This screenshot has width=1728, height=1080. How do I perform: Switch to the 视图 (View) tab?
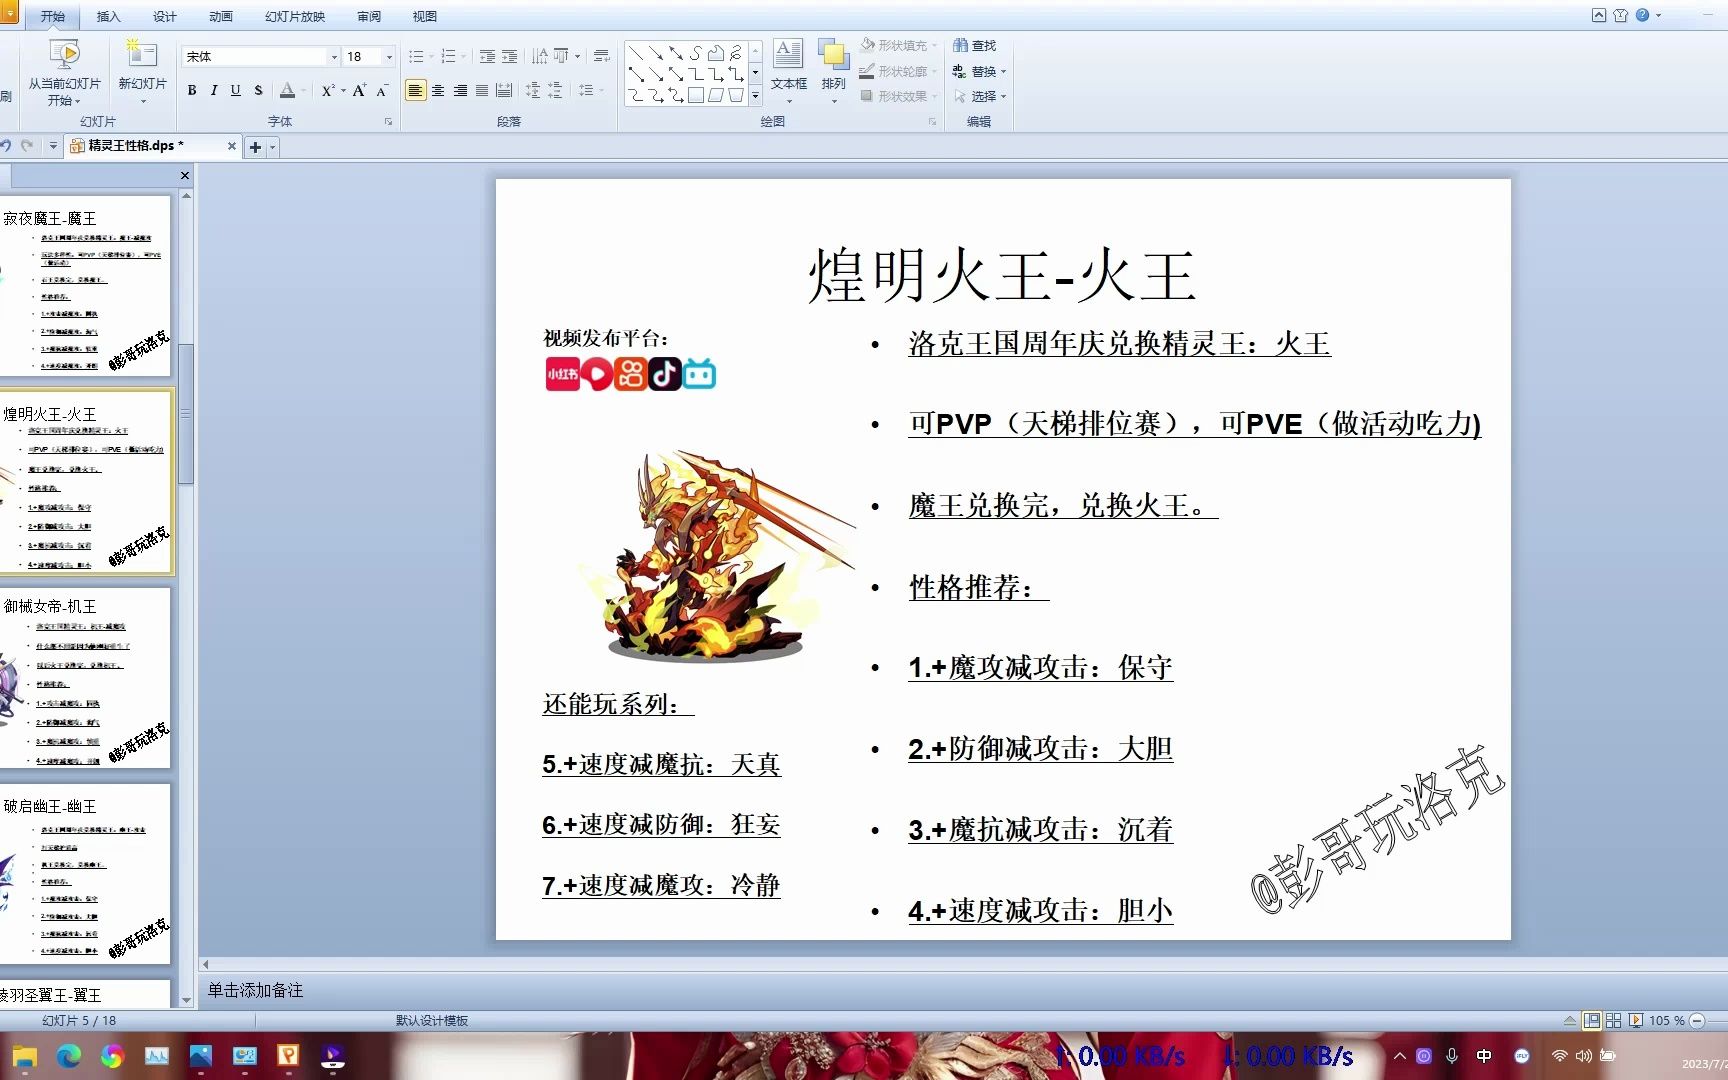[425, 16]
